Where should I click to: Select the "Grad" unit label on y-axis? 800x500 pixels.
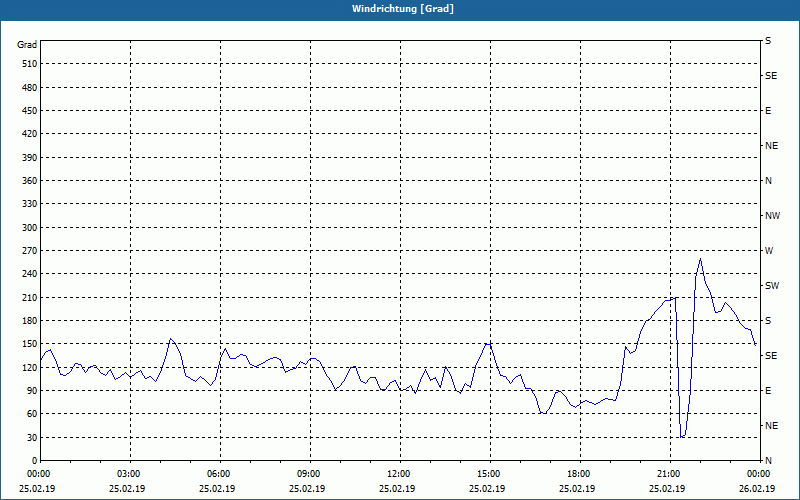tap(27, 45)
